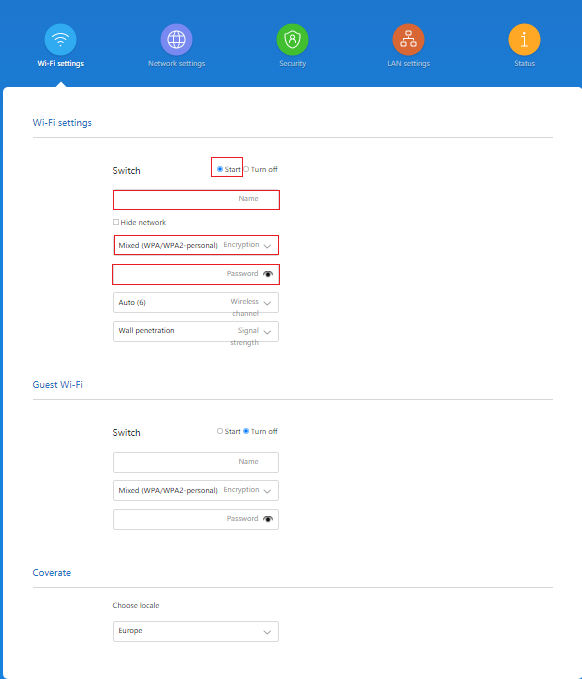Open the LAN settings icon

(x=408, y=39)
